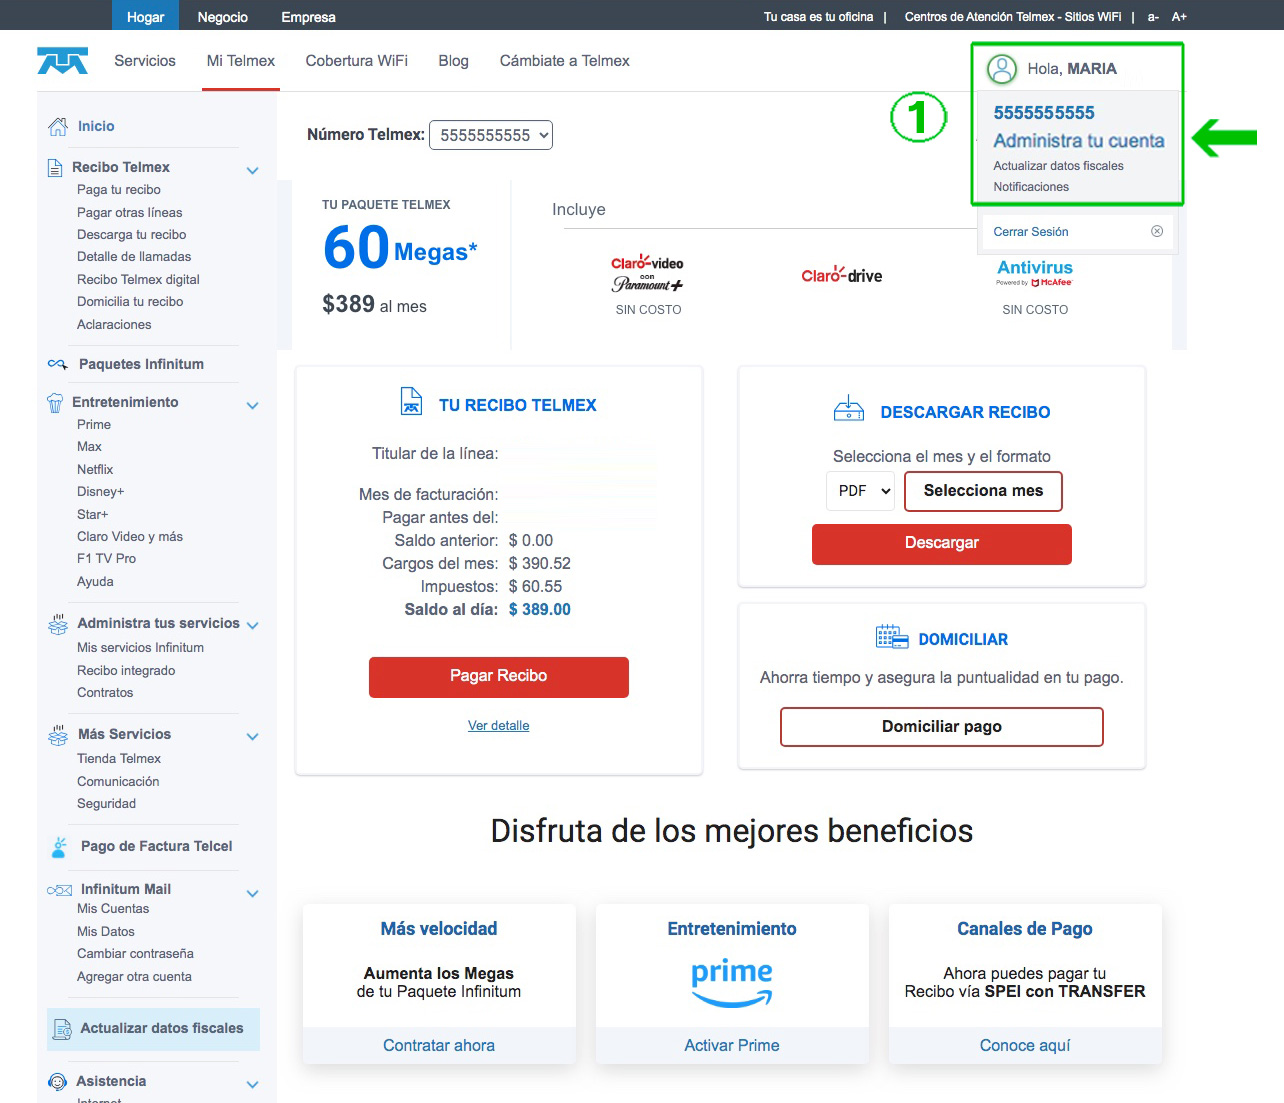Select Disney+ in Entretenimiento list
The width and height of the screenshot is (1284, 1103).
pyautogui.click(x=101, y=492)
